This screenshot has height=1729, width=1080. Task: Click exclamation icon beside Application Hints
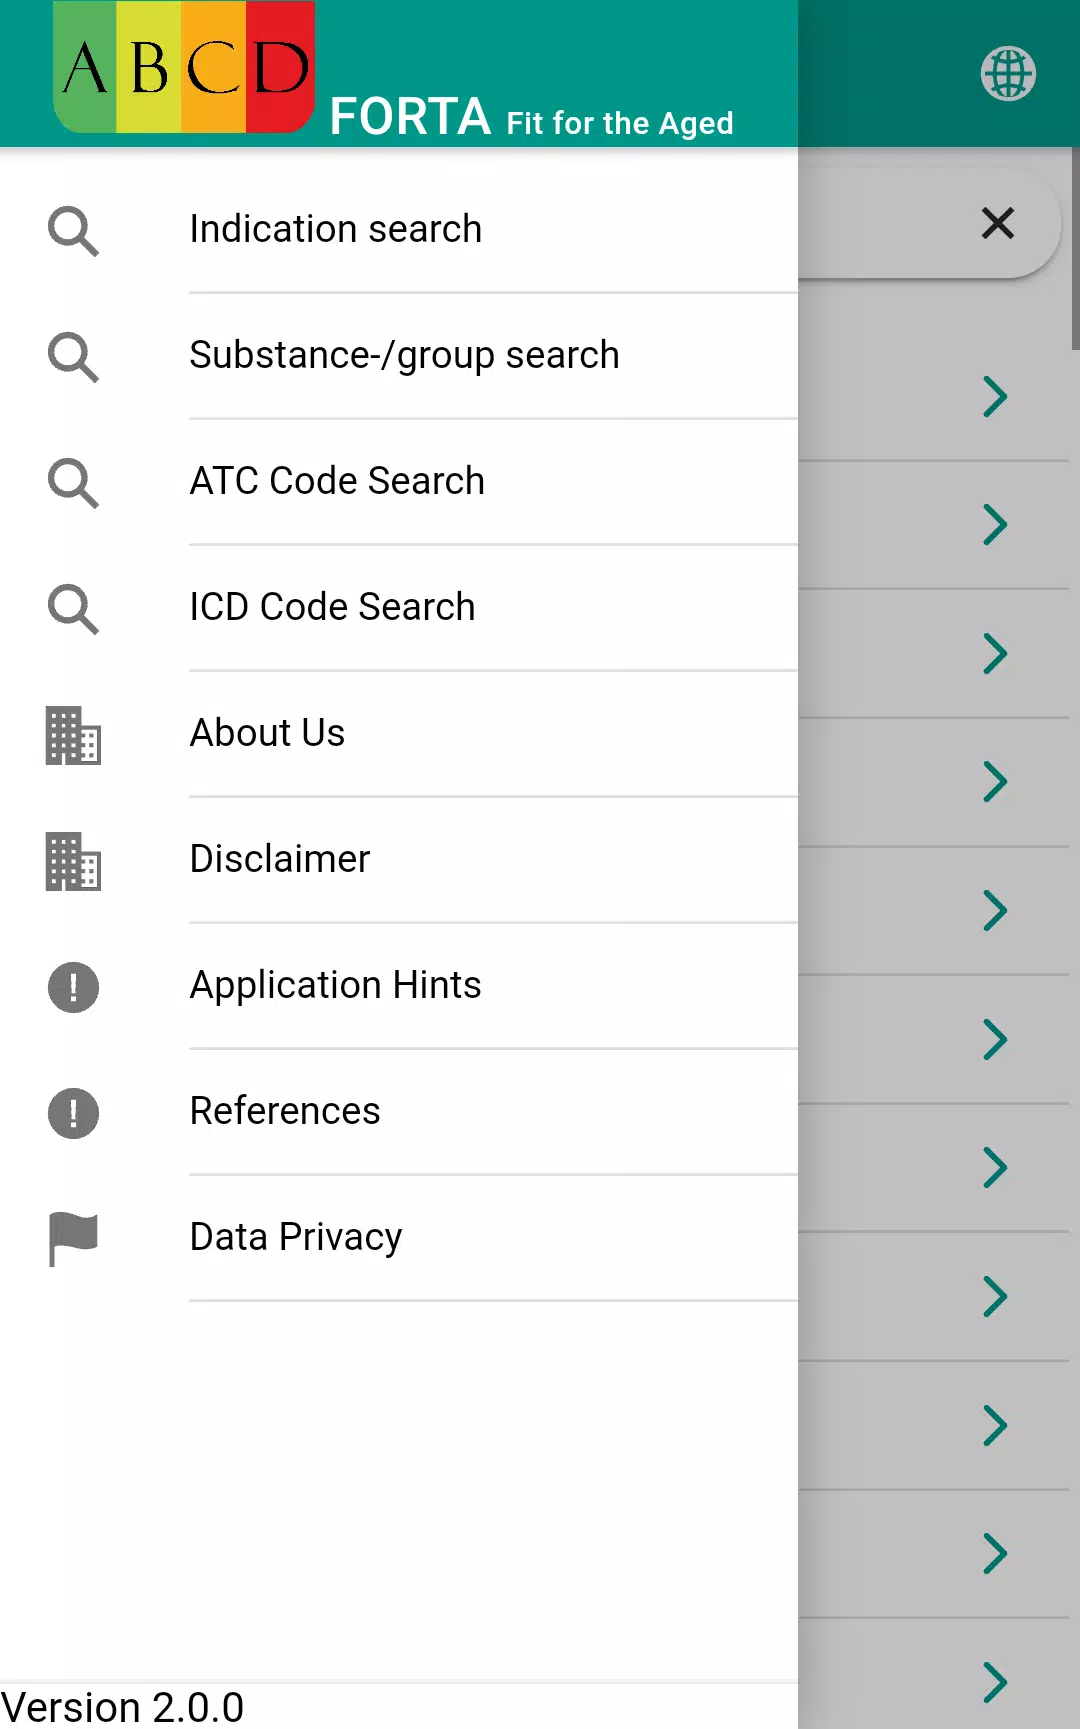(73, 987)
